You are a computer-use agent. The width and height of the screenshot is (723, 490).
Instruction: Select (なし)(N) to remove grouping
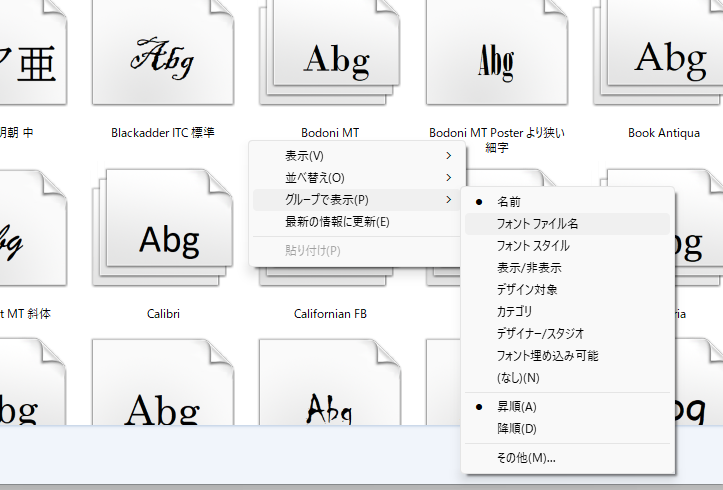tap(567, 378)
